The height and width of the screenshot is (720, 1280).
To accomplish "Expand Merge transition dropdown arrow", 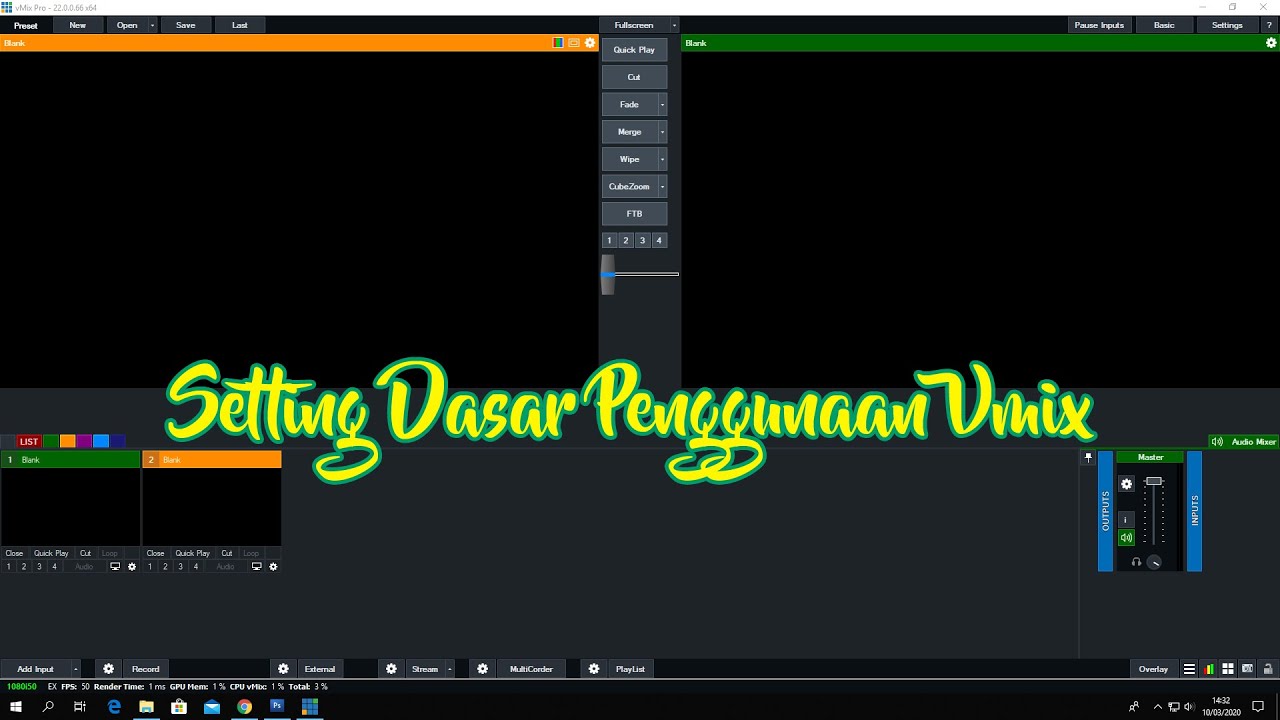I will click(x=662, y=132).
